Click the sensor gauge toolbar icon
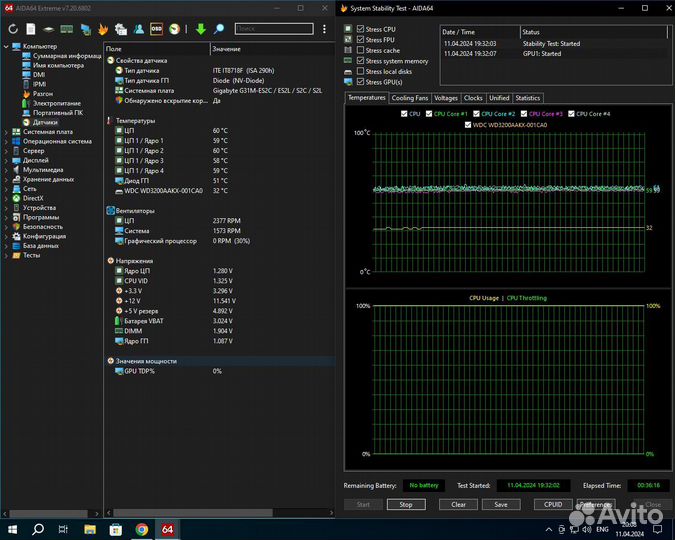 (174, 29)
